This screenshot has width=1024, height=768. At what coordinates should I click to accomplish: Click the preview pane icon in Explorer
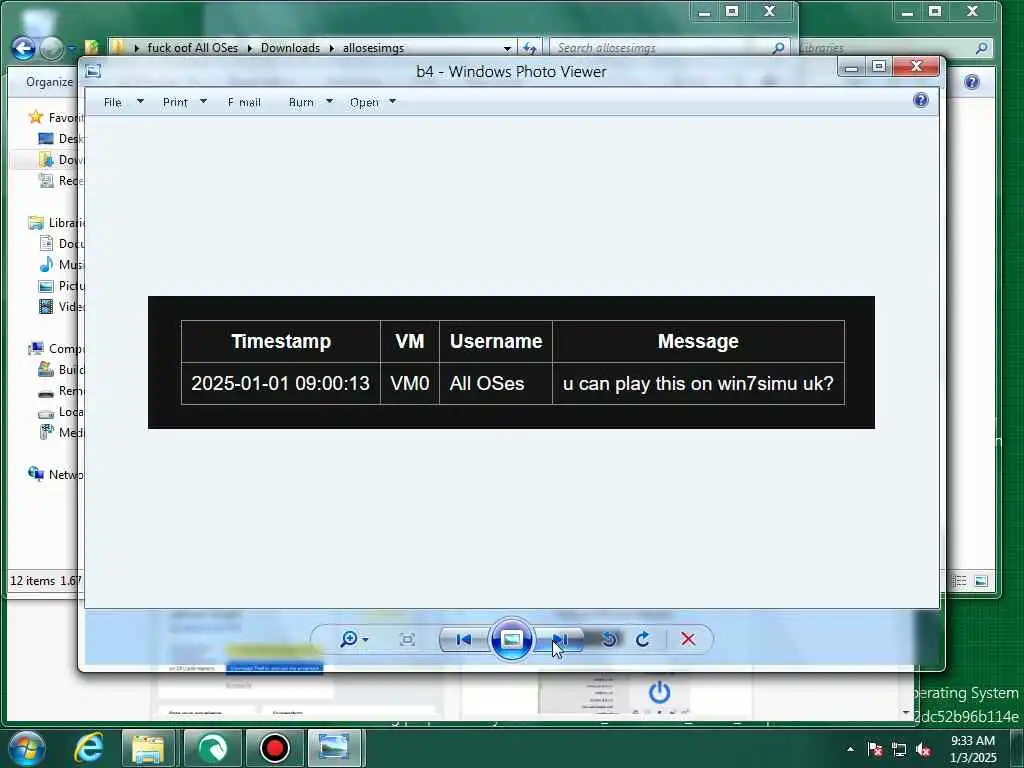pyautogui.click(x=981, y=581)
